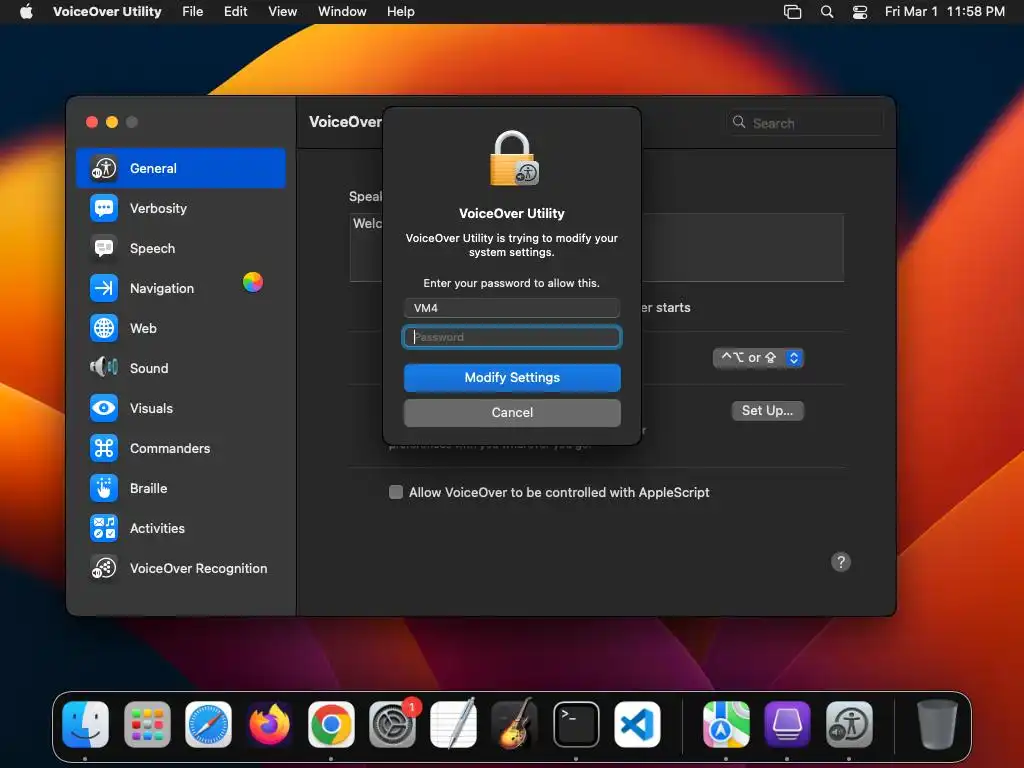1024x768 pixels.
Task: Open the VoiceOver Utility app menu
Action: [x=107, y=12]
